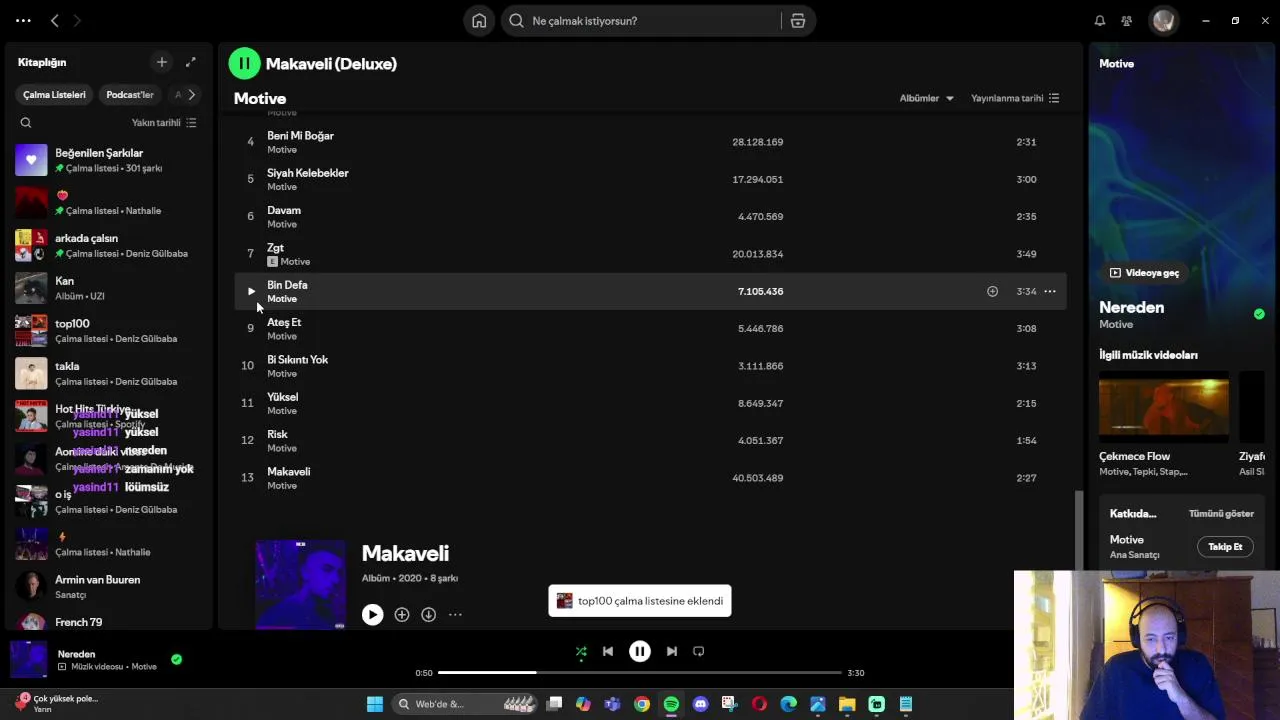Select the Çalma Listeleri filter tab
Viewport: 1280px width, 720px height.
[55, 95]
